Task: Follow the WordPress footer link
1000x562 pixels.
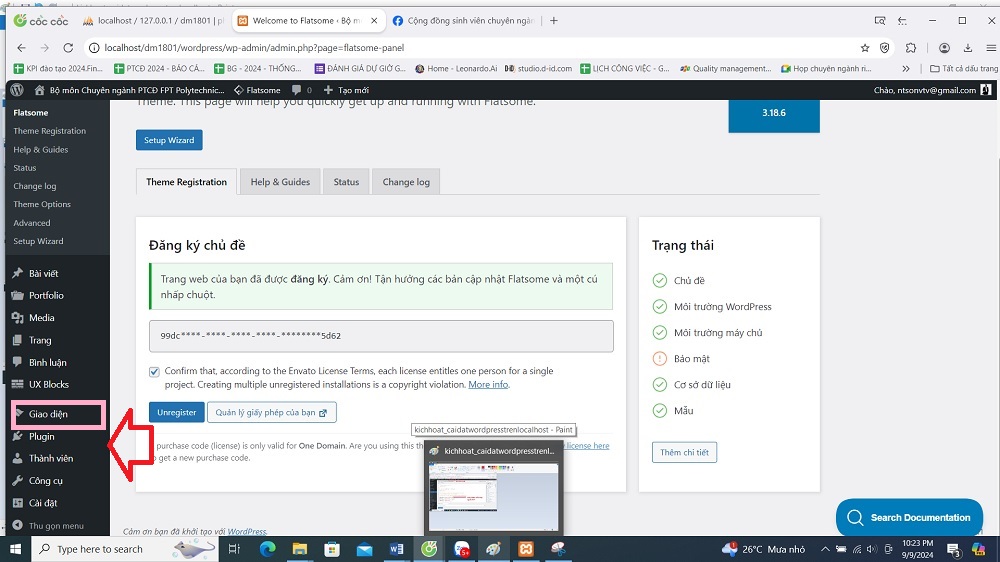Action: 247,531
